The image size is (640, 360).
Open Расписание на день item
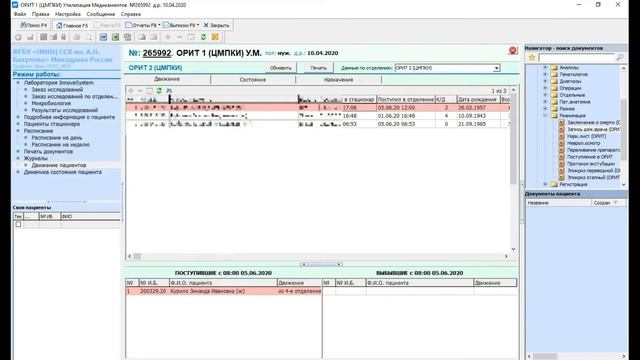57,138
